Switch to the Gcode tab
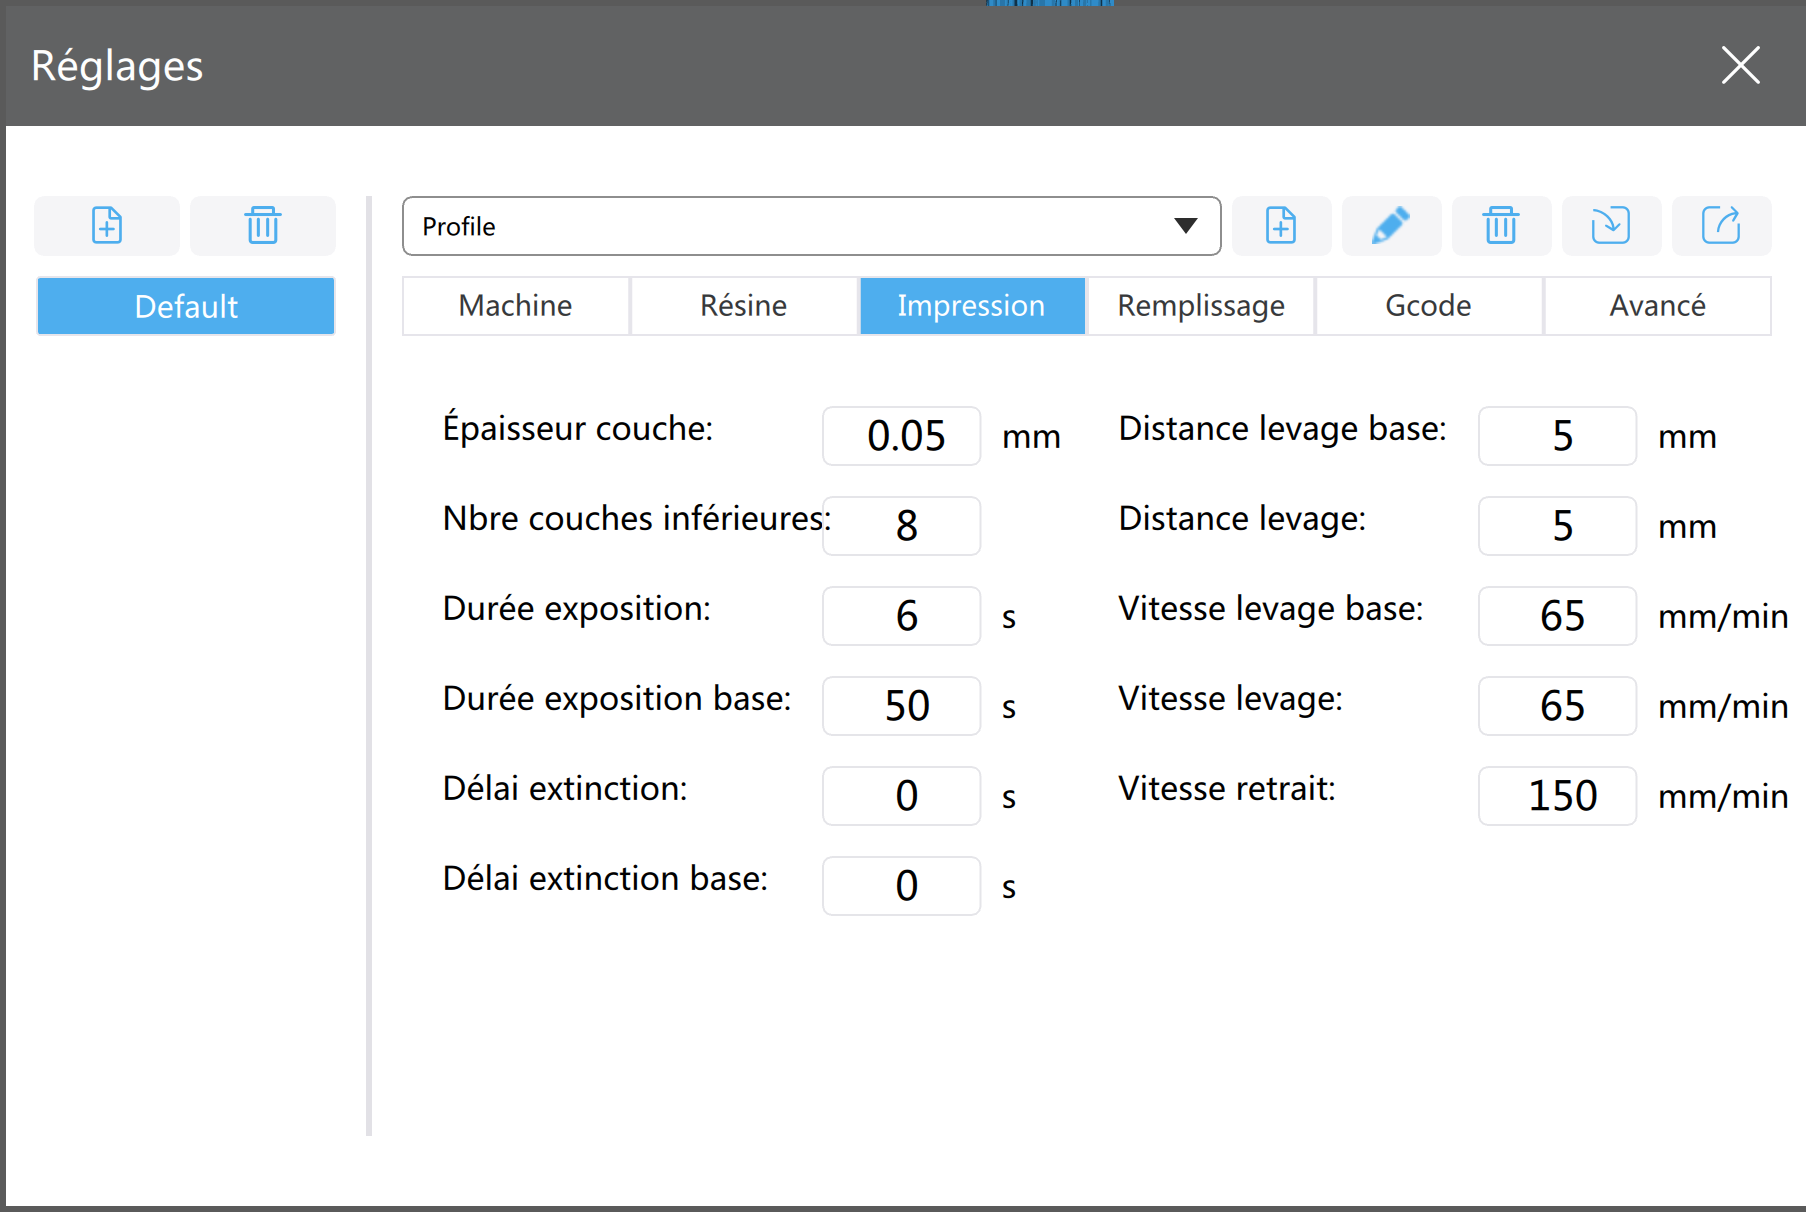 tap(1429, 306)
